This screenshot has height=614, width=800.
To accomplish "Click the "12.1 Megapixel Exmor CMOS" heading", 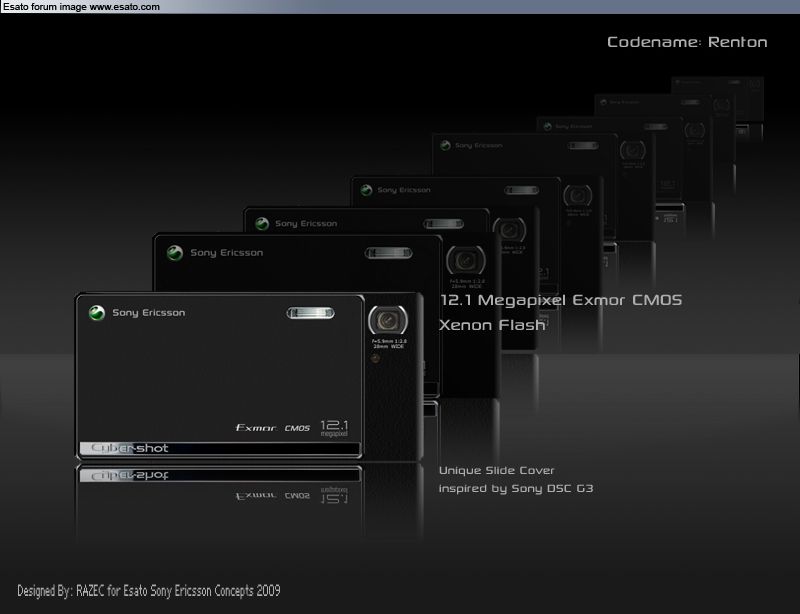I will click(561, 300).
